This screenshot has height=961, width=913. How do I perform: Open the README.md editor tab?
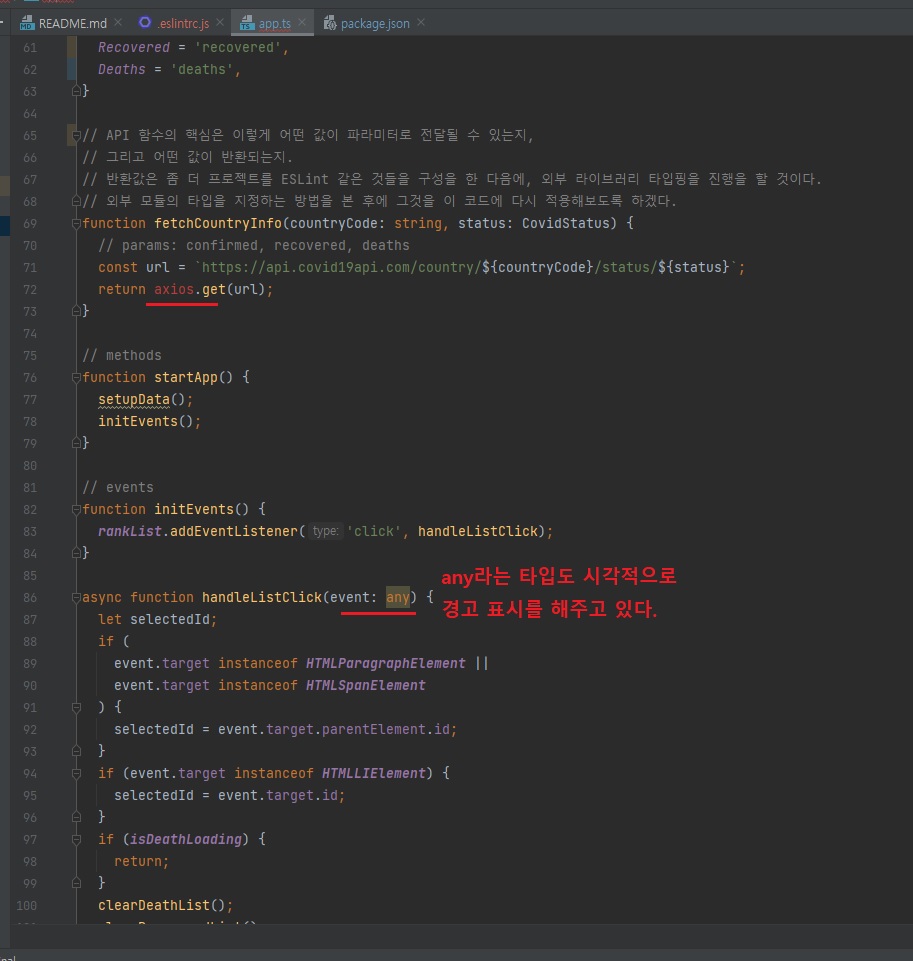point(71,23)
